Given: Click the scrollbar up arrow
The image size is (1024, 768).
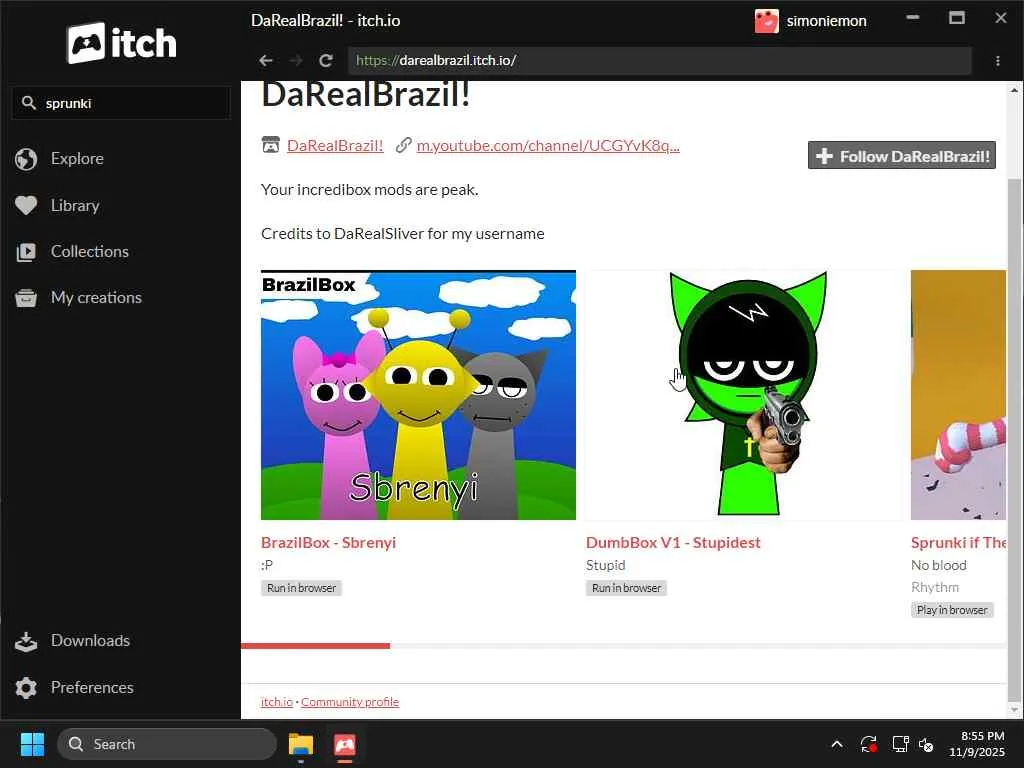Looking at the screenshot, I should coord(1014,90).
